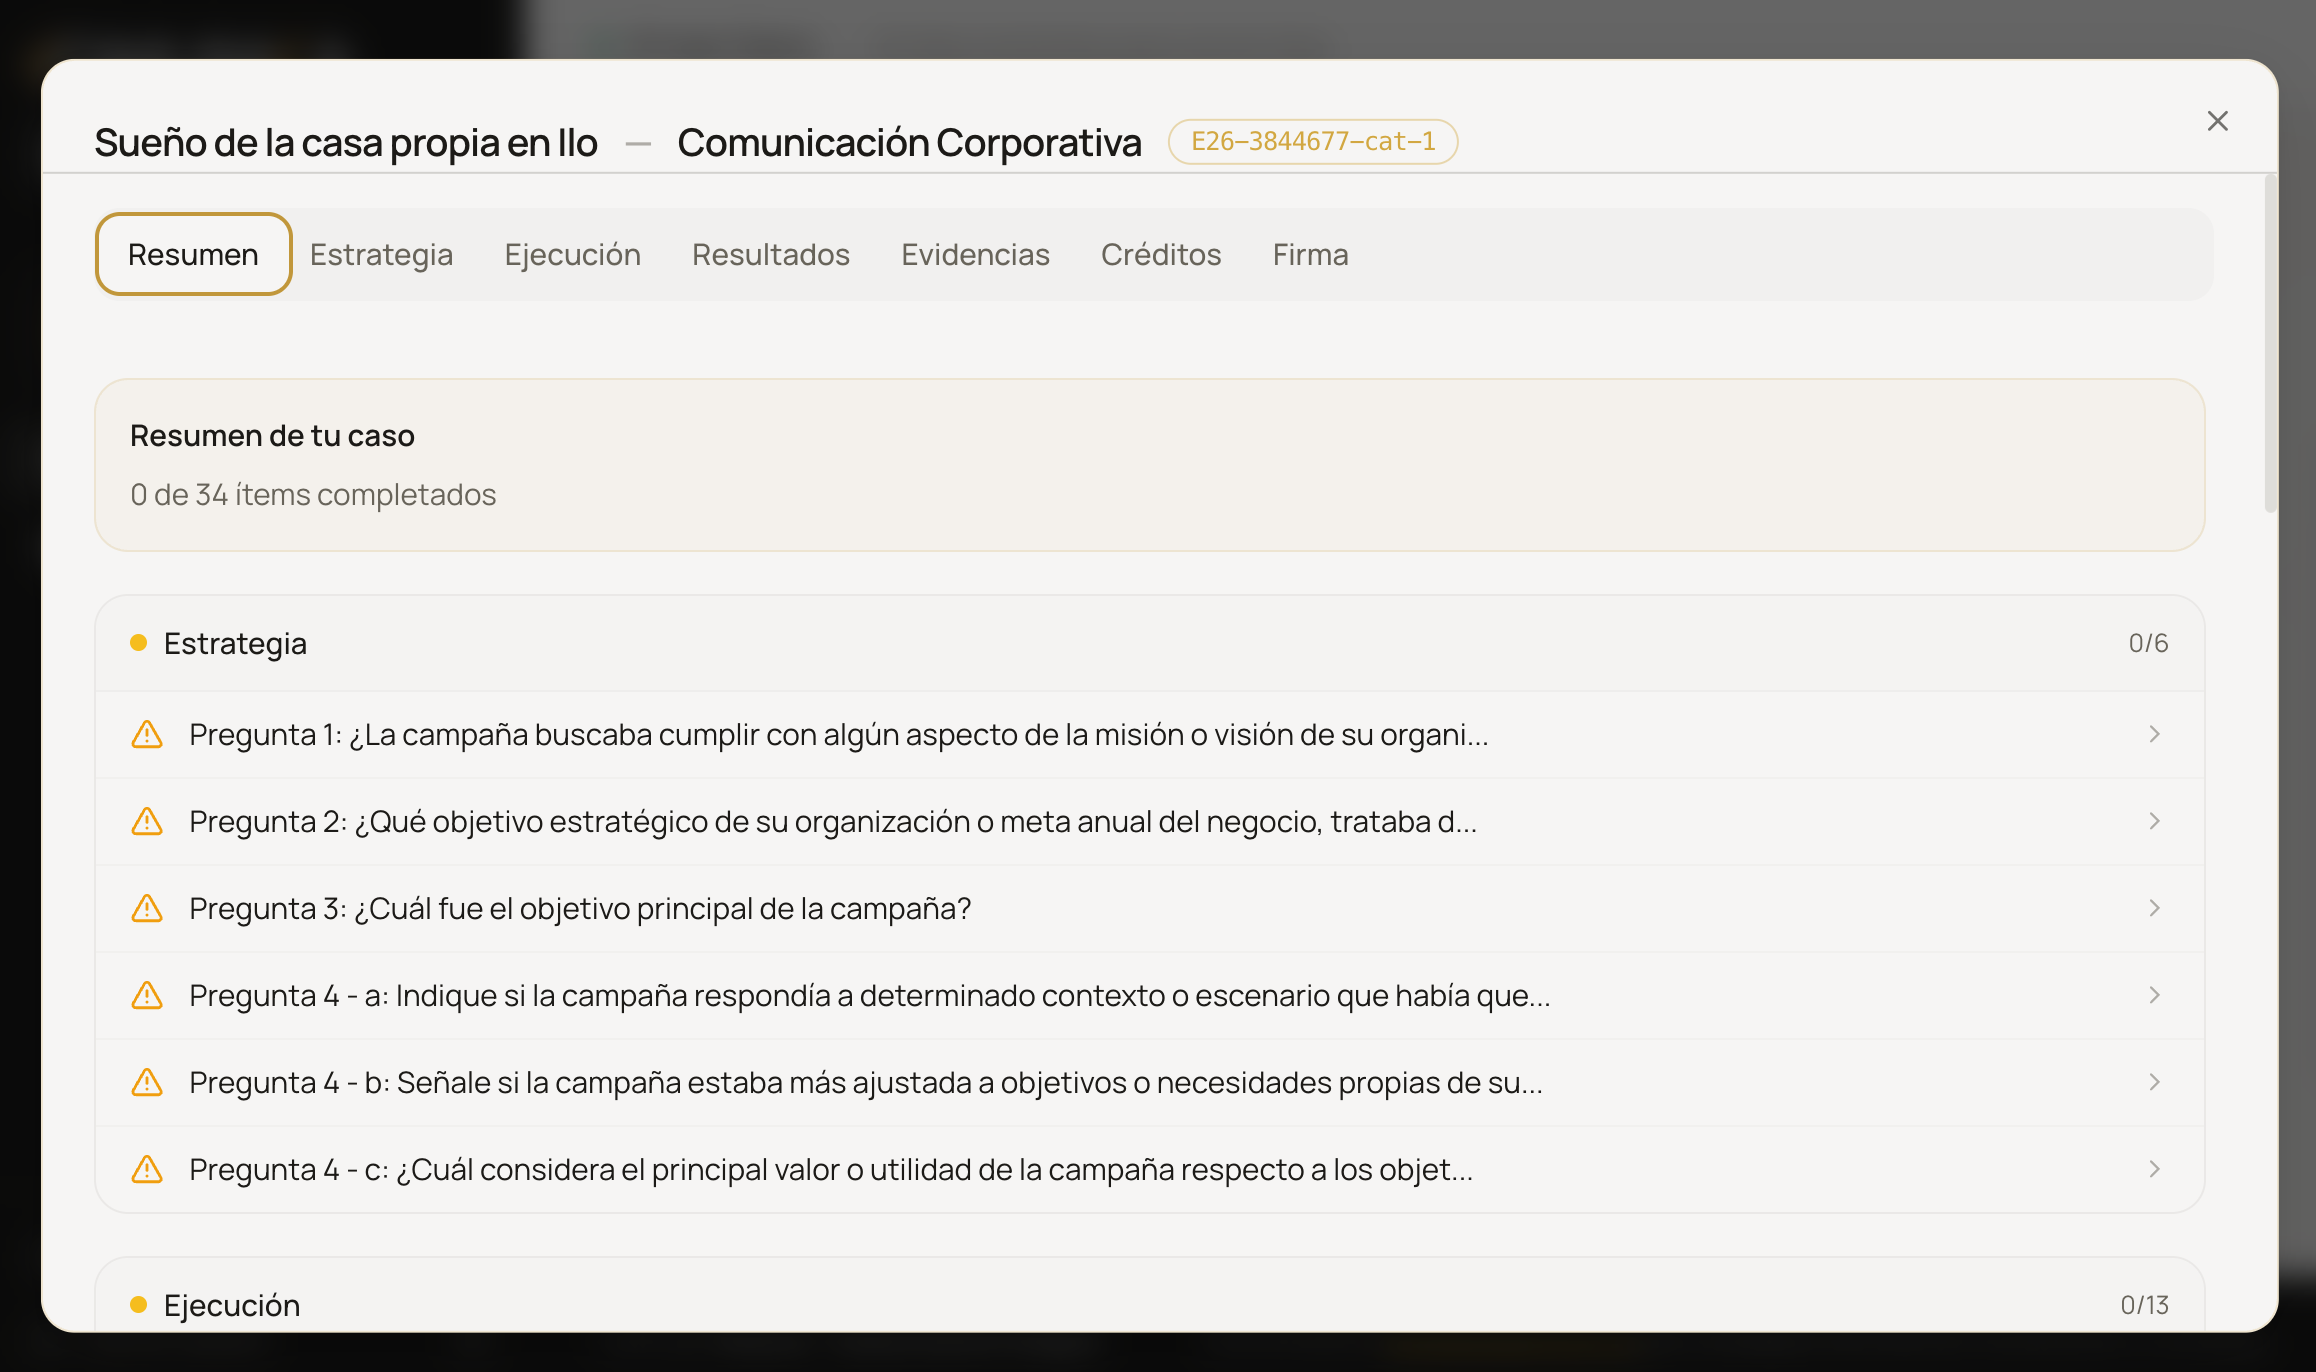Viewport: 2316px width, 1372px height.
Task: Open Pregunta 4 - c about principal valor
Action: coord(1149,1169)
